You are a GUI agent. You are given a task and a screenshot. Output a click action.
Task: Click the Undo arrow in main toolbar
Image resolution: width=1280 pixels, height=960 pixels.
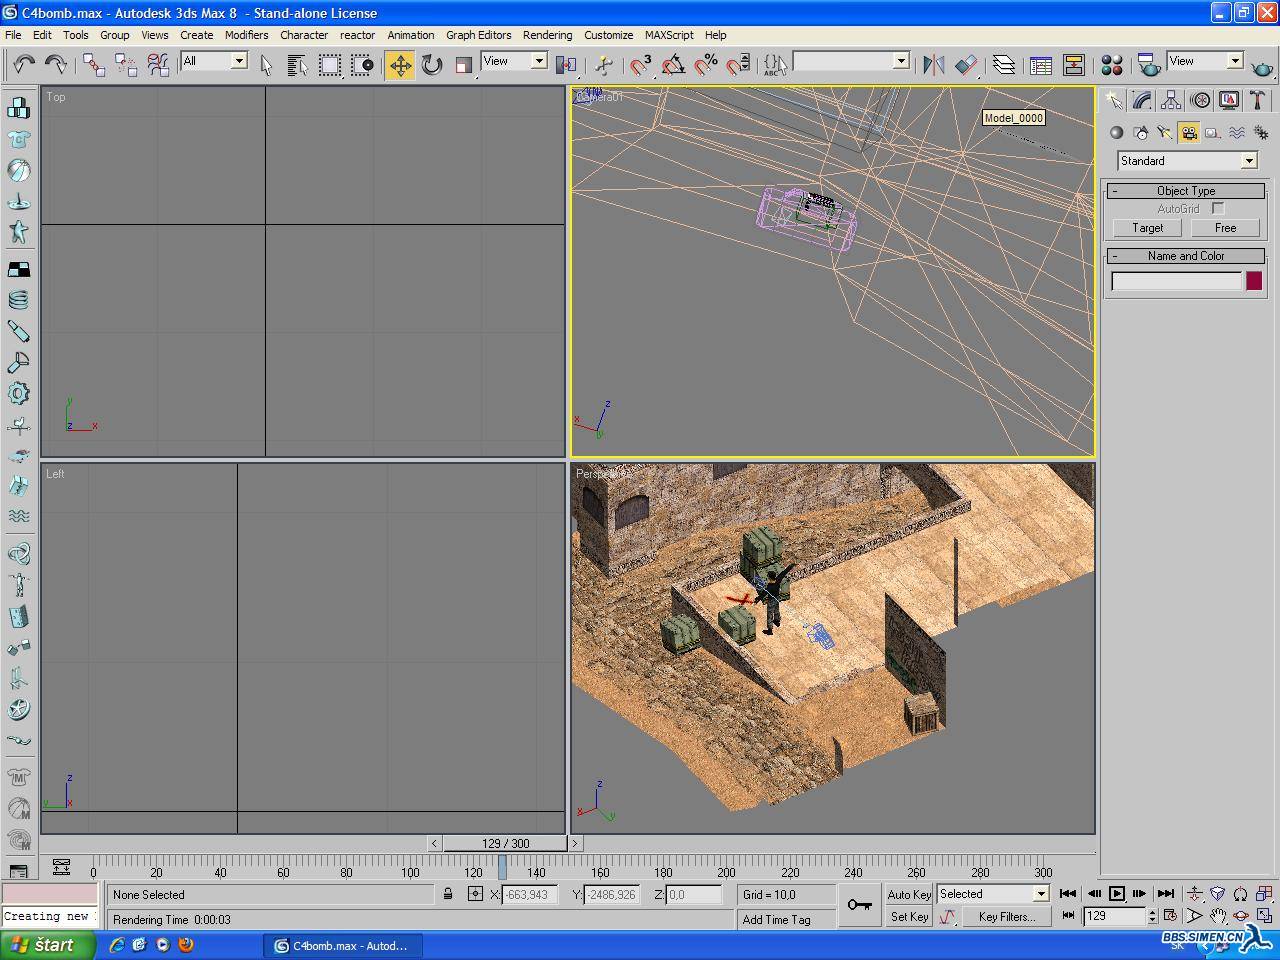pyautogui.click(x=23, y=65)
